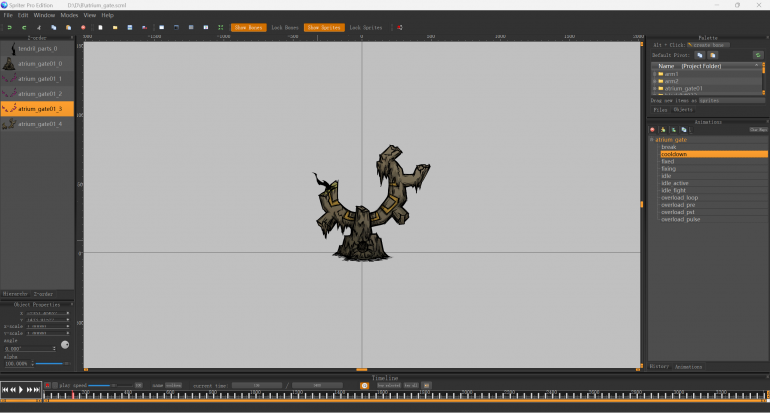
Task: Click the play speed slider
Action: [110, 385]
